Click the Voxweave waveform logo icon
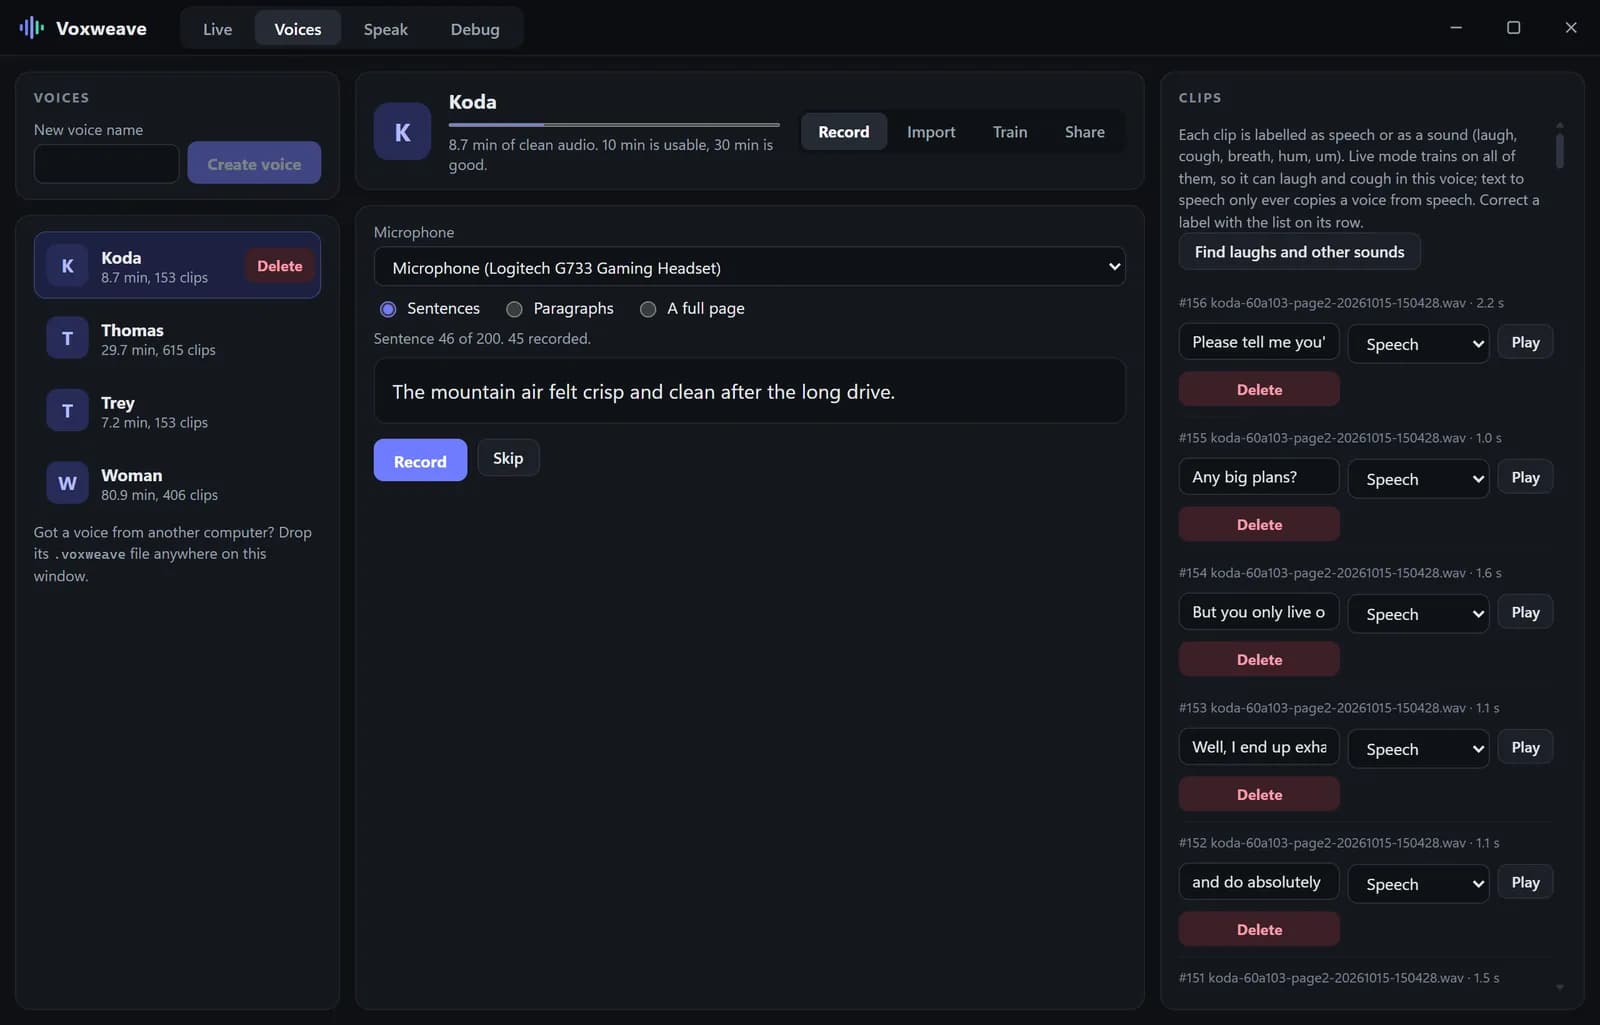The image size is (1600, 1025). pos(31,28)
